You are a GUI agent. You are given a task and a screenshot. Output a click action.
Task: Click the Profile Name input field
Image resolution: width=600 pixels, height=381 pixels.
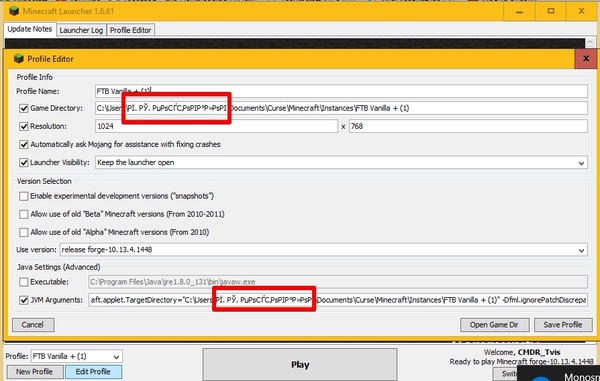[x=341, y=91]
